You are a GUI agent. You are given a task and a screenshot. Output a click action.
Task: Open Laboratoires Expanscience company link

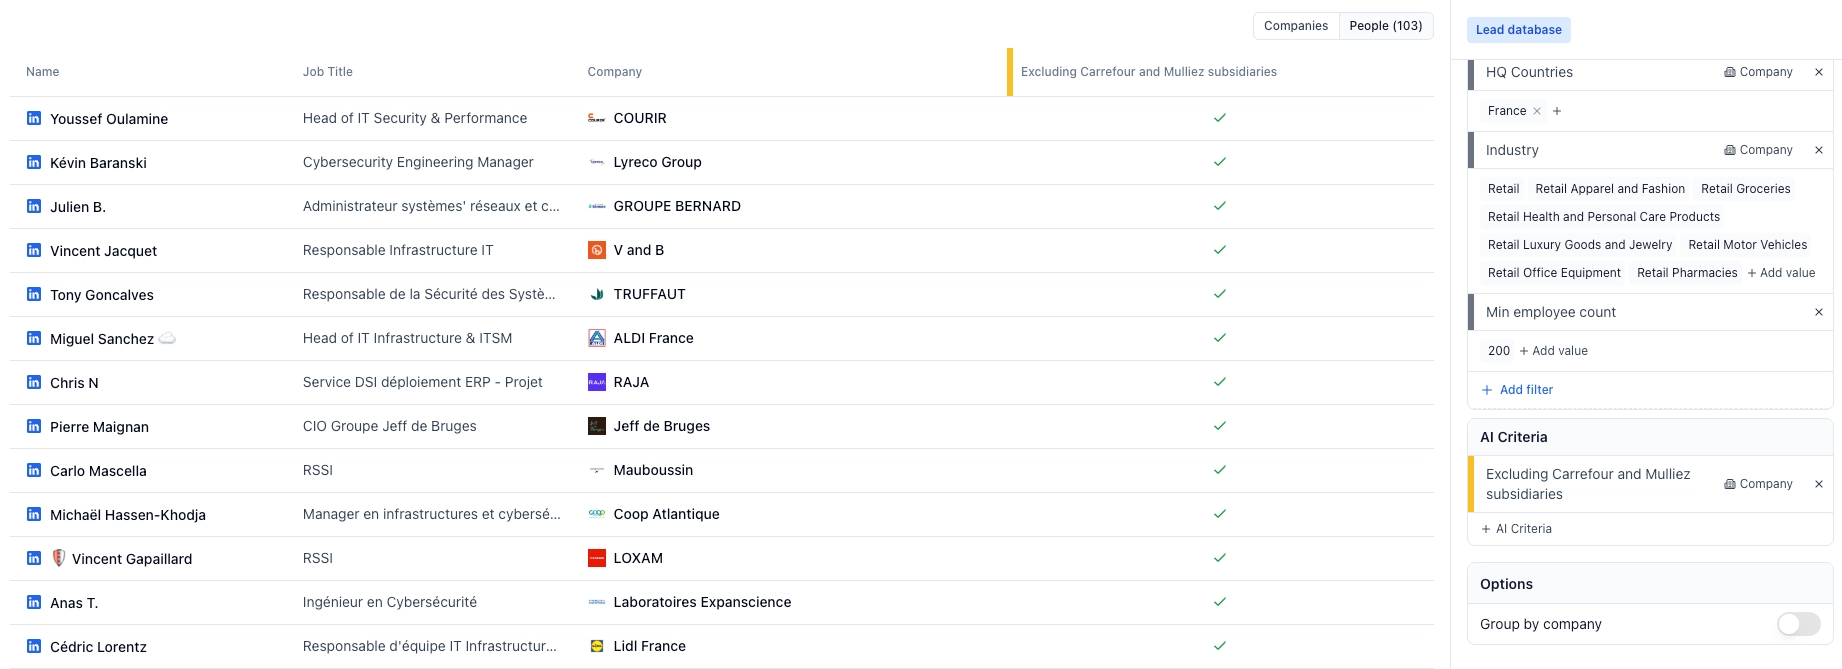[702, 602]
